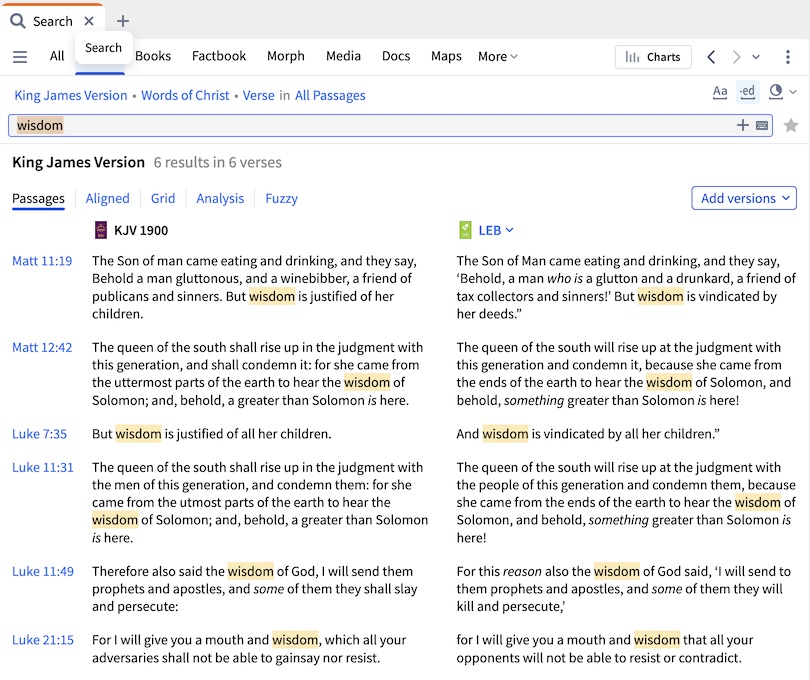Click '6 results in 6 verses' count

coord(217,163)
